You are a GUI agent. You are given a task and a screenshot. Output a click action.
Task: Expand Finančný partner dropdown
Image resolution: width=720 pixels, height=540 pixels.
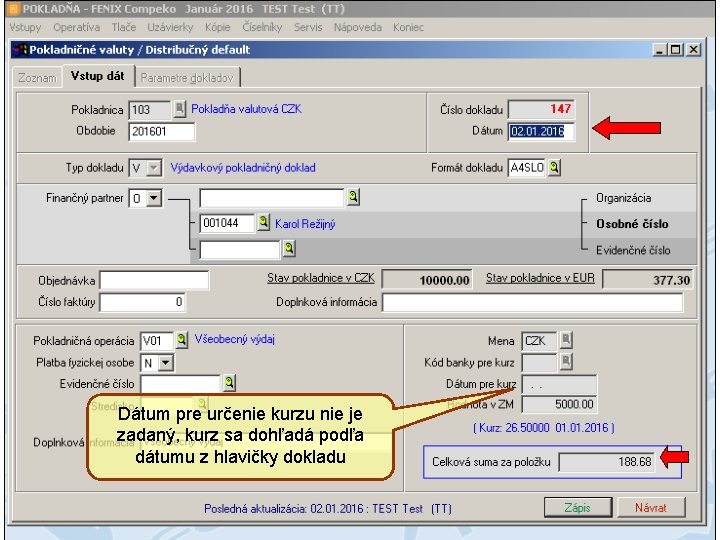[154, 198]
